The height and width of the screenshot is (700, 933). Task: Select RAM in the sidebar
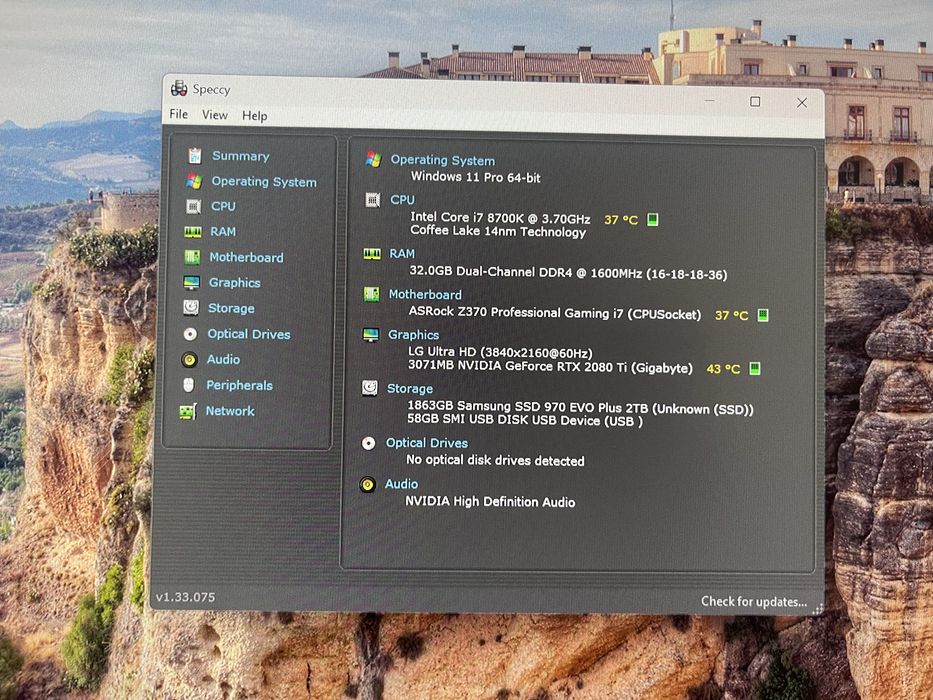click(223, 232)
